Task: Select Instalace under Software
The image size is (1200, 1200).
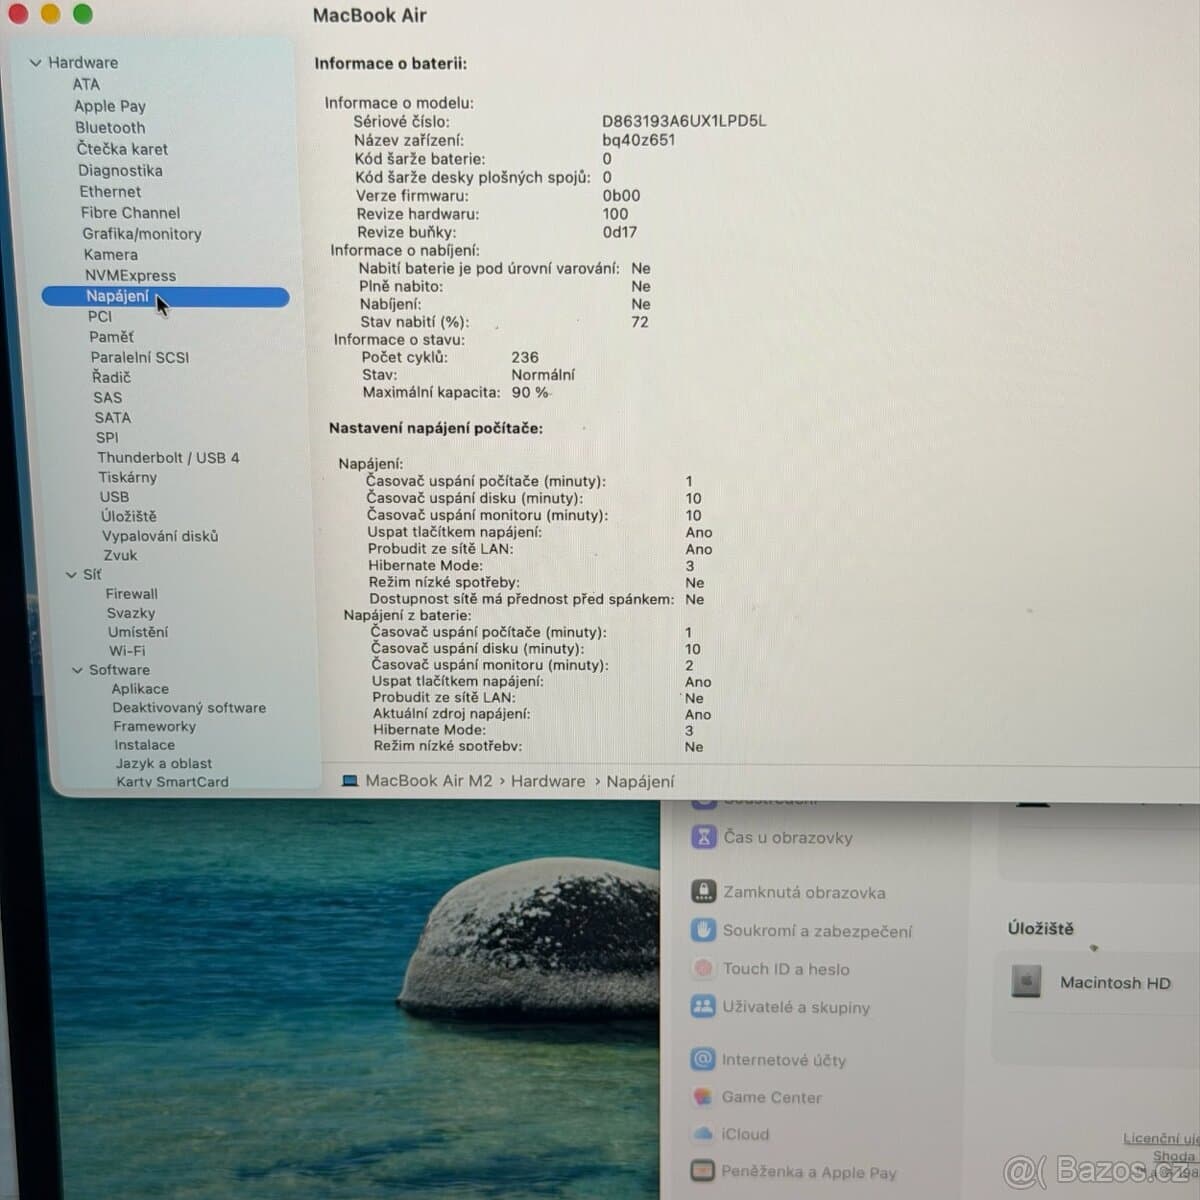Action: [x=144, y=745]
